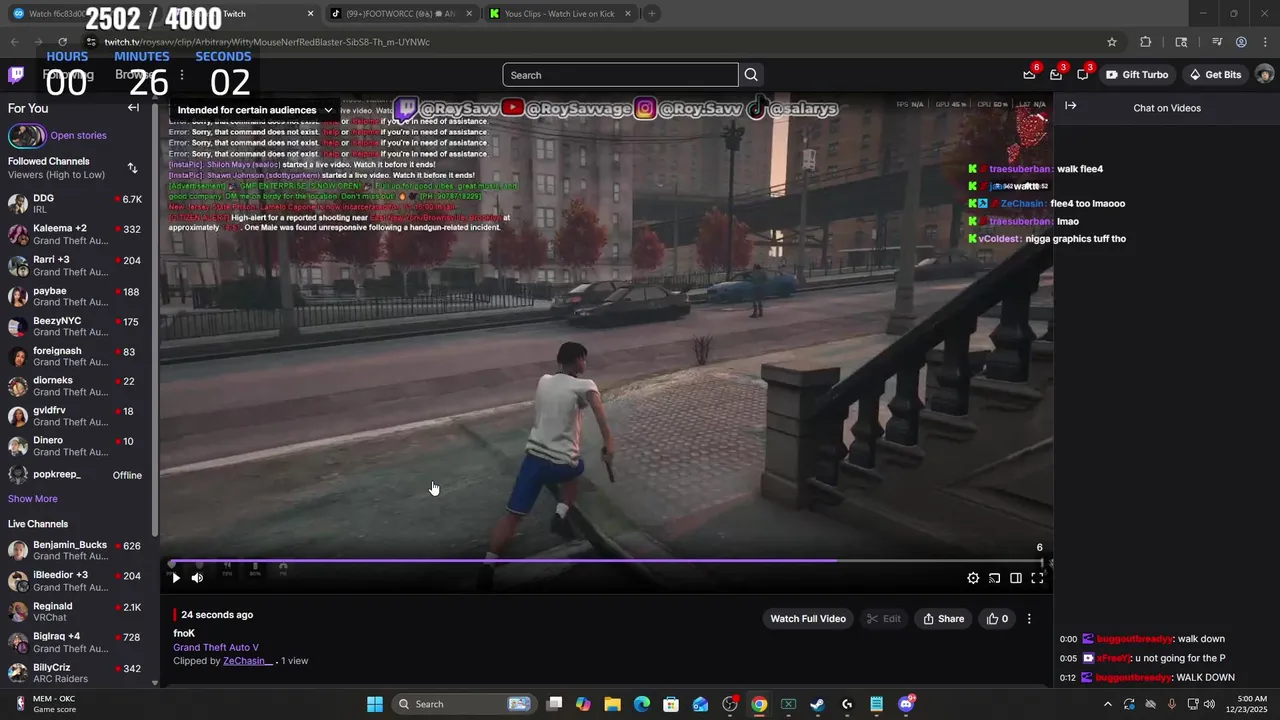Click the magnifier search button
This screenshot has height=720, width=1280.
751,75
